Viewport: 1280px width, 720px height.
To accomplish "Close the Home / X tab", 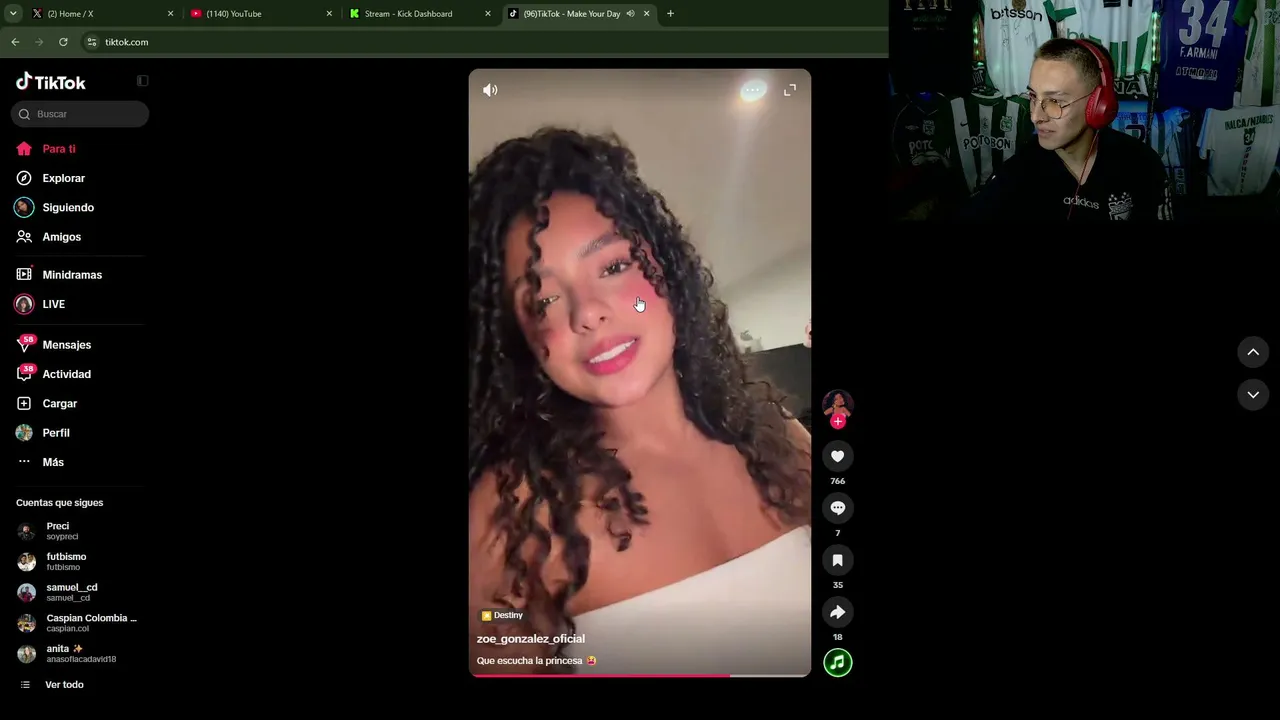I will coord(170,14).
